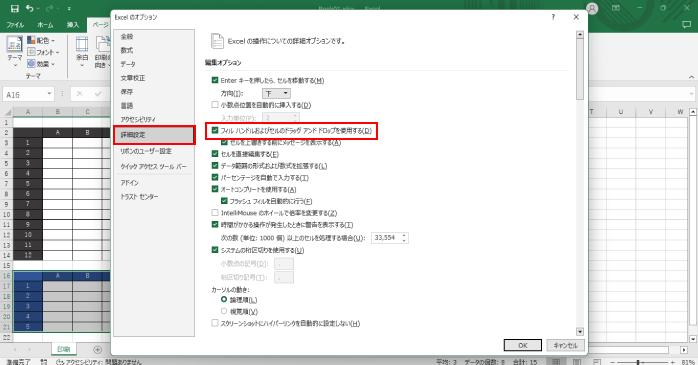
Task: Click the cancel formula X icon
Action: pos(79,94)
